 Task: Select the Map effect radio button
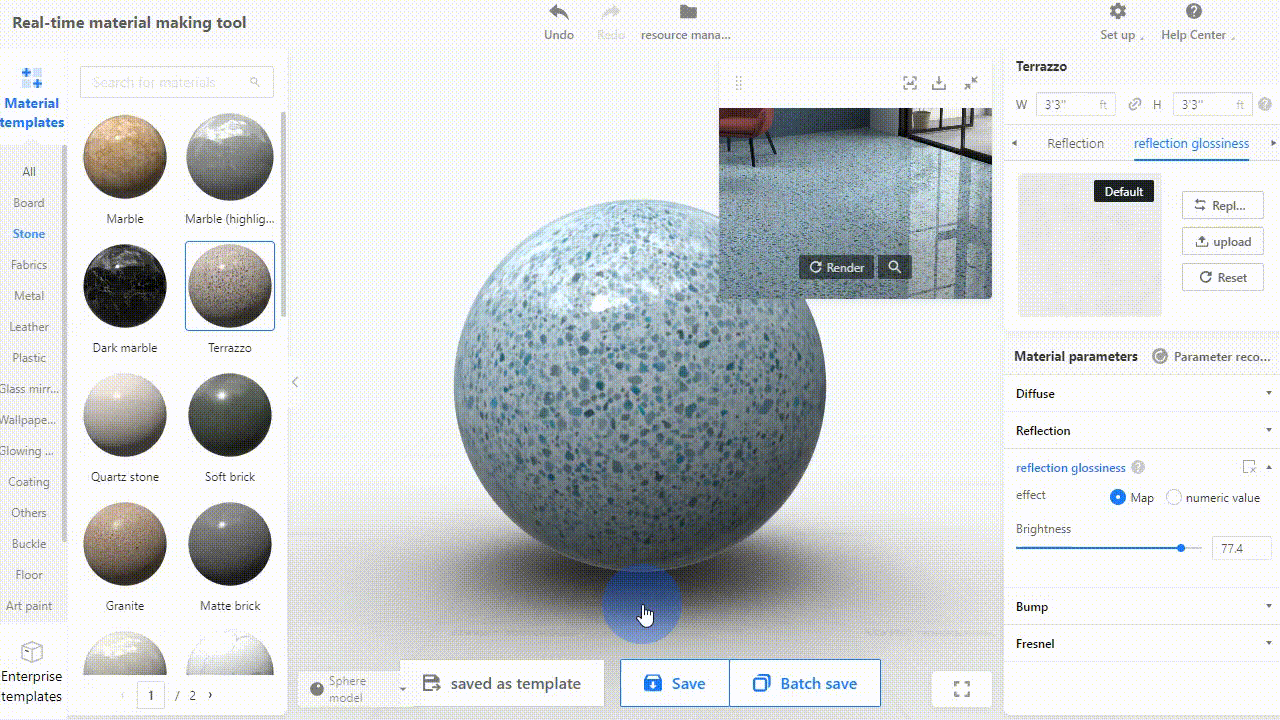1118,497
